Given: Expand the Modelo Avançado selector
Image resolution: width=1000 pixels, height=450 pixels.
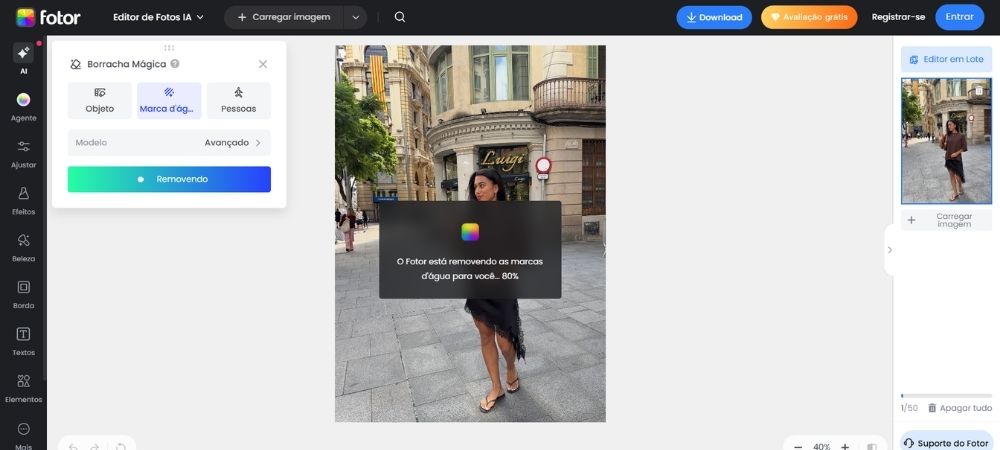Looking at the screenshot, I should [169, 143].
